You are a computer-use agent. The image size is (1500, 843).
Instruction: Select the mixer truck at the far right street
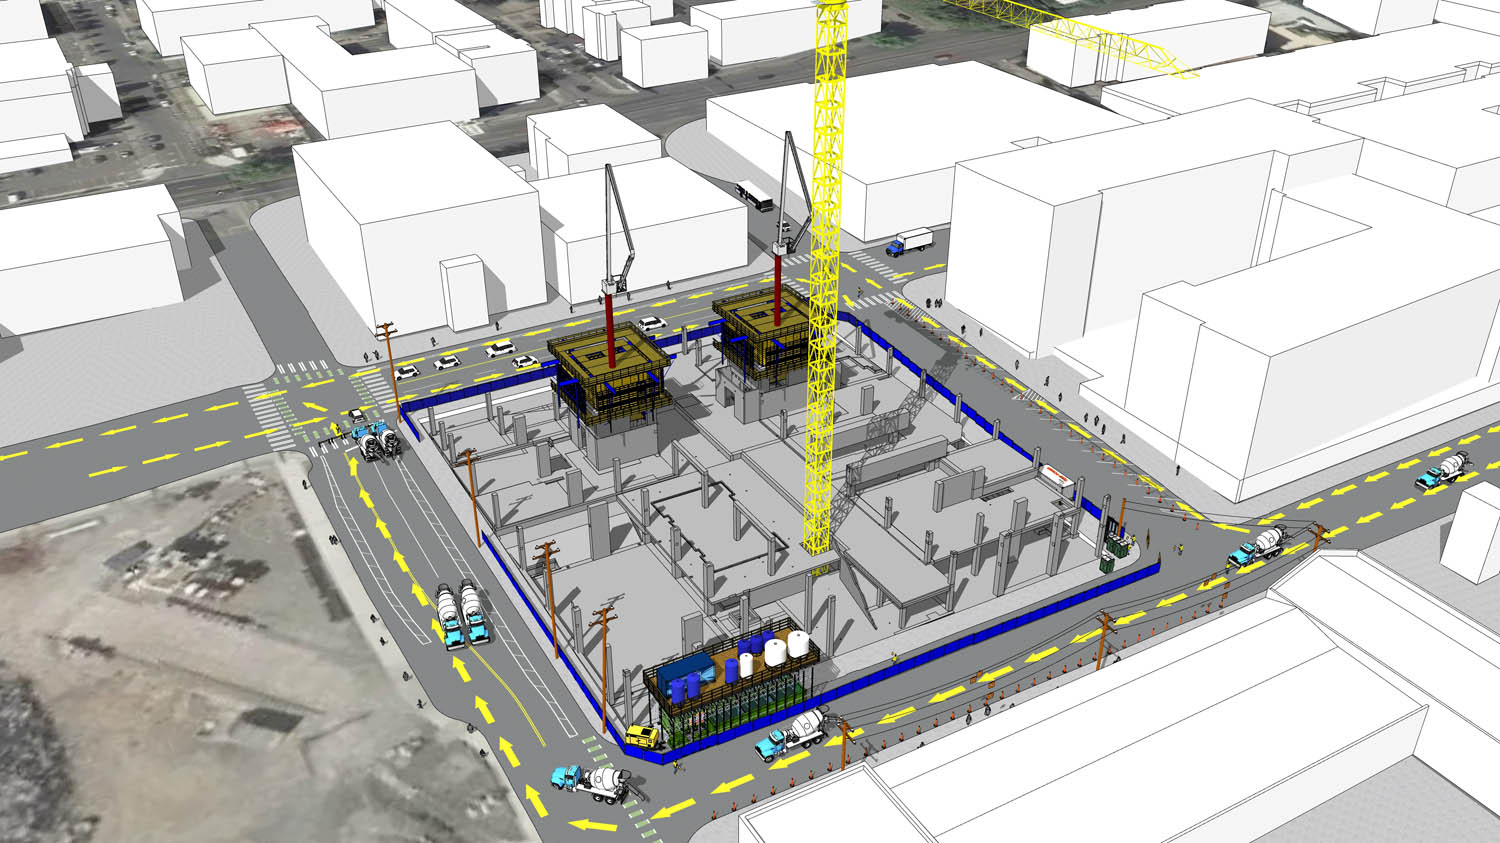(x=1442, y=471)
